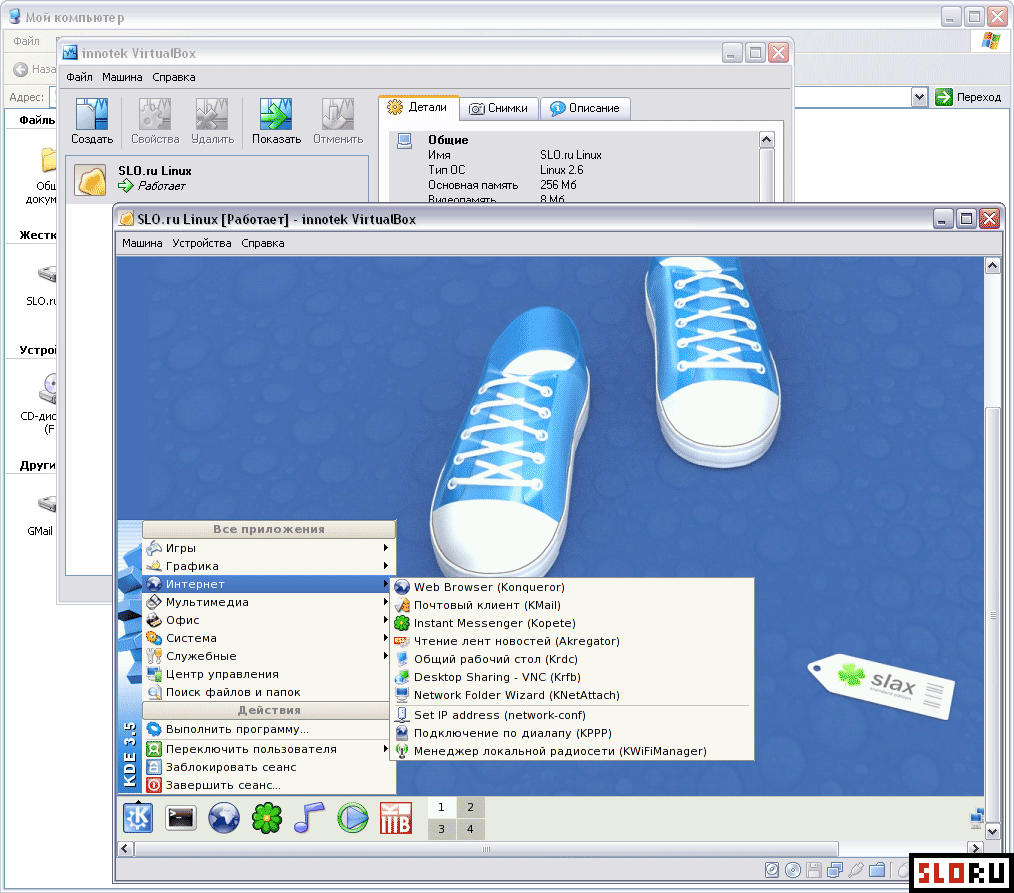Launch the web browser globe icon in panel
Image resolution: width=1014 pixels, height=893 pixels.
click(x=224, y=818)
